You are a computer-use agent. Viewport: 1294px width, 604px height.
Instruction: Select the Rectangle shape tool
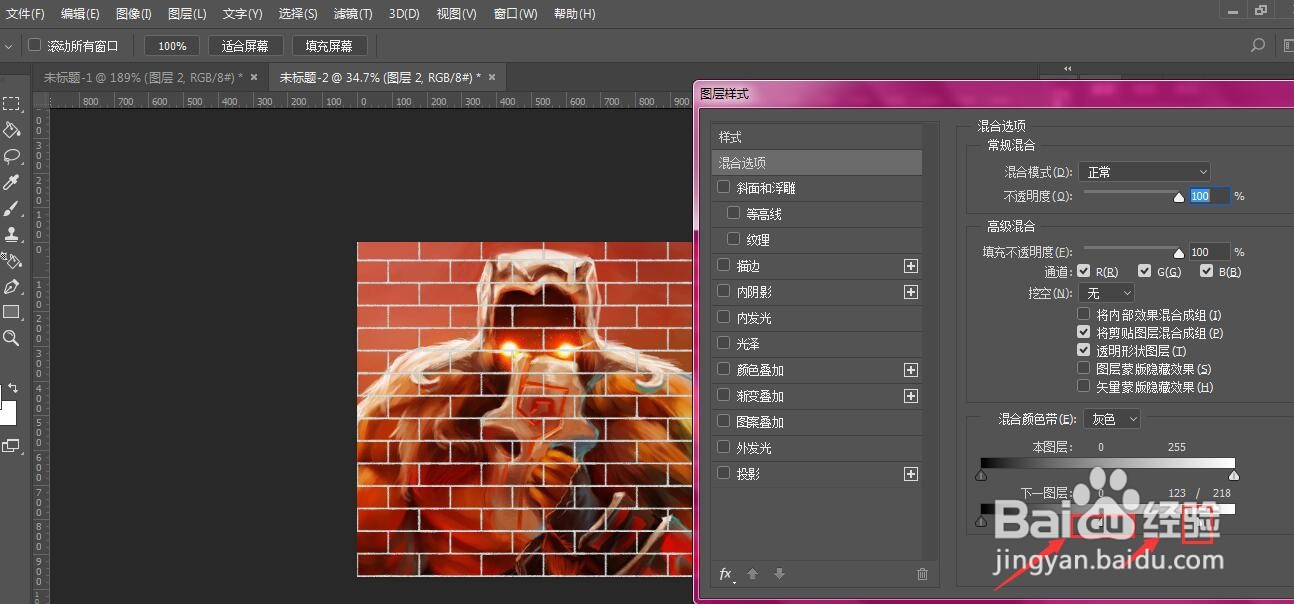pyautogui.click(x=11, y=312)
